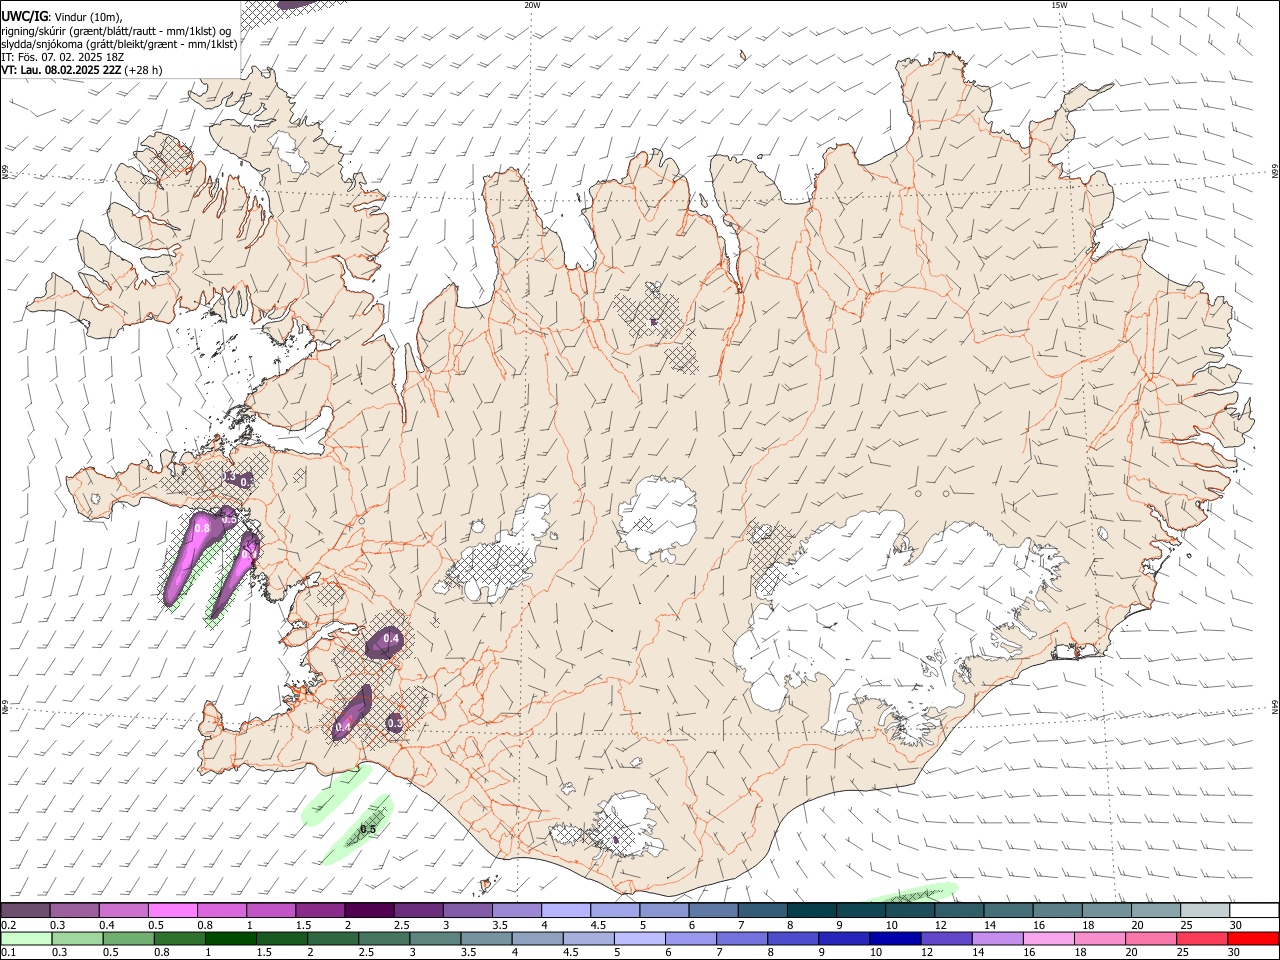The width and height of the screenshot is (1280, 960).
Task: Click the 'VT: Lau. 08.02.2025 22Z' valid time
Action: pyautogui.click(x=62, y=70)
